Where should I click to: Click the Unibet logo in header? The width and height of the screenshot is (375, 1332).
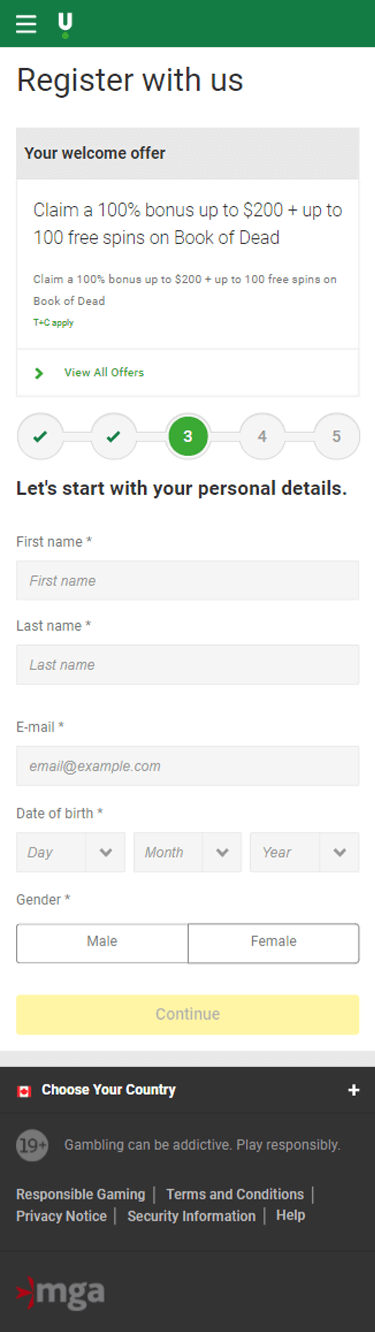point(65,25)
